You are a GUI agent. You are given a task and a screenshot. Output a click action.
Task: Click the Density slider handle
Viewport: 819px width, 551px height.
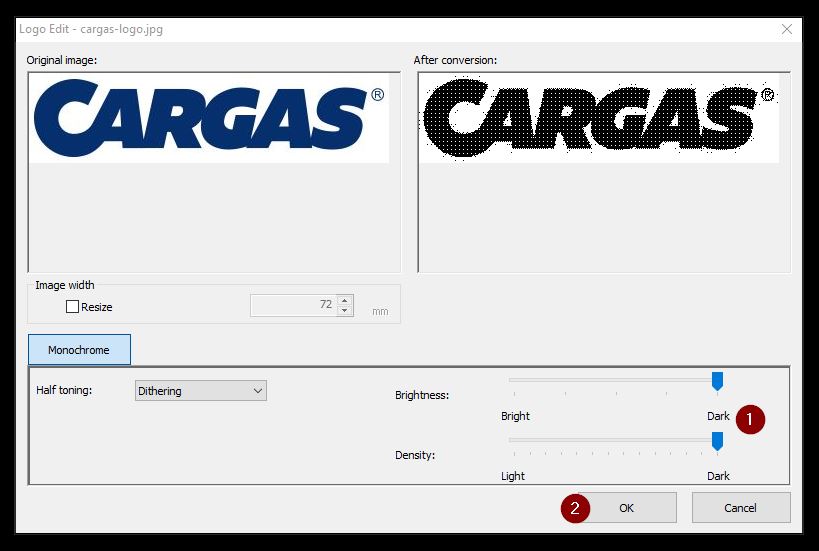(x=717, y=441)
